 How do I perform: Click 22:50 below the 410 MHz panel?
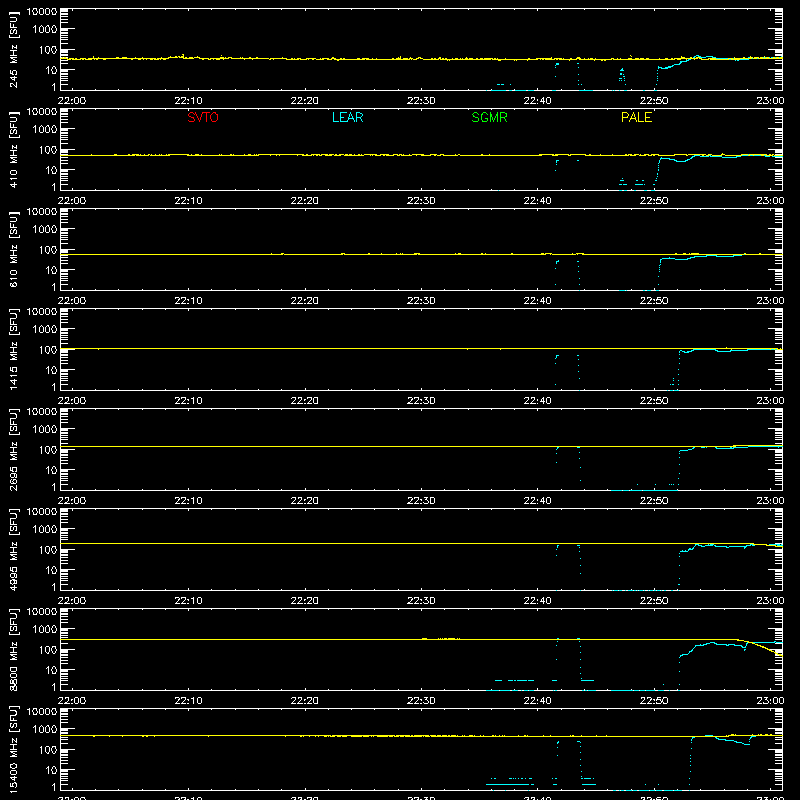point(654,201)
